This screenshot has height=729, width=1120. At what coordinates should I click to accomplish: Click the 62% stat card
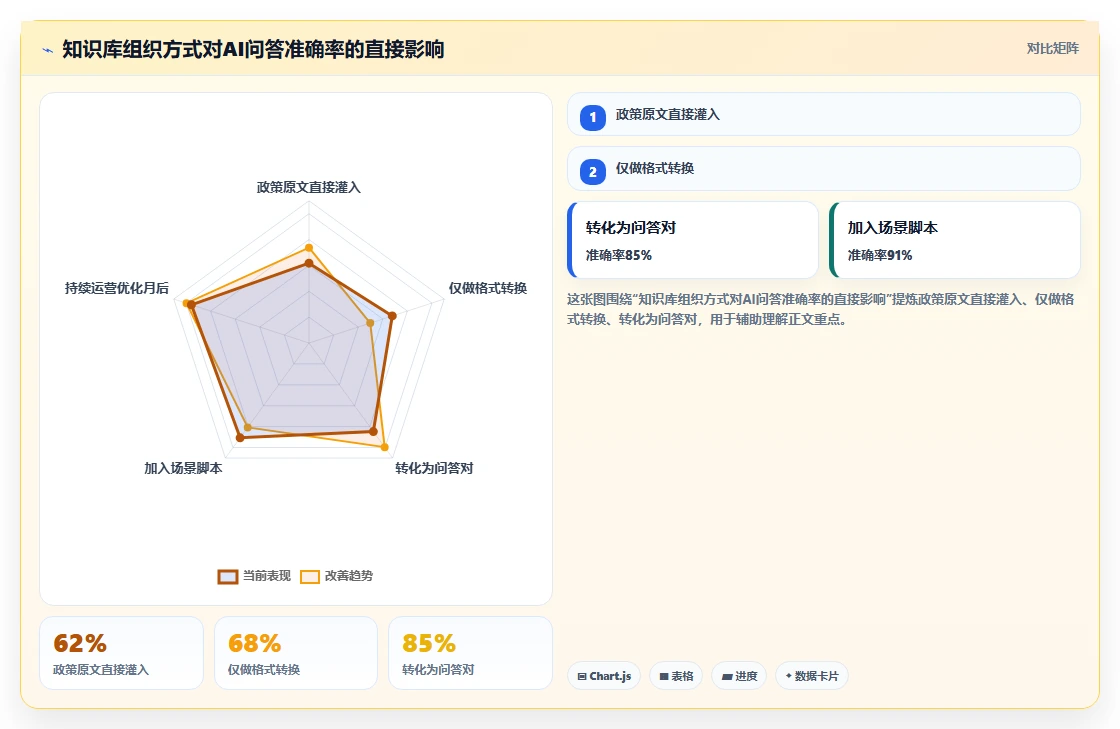pyautogui.click(x=121, y=653)
